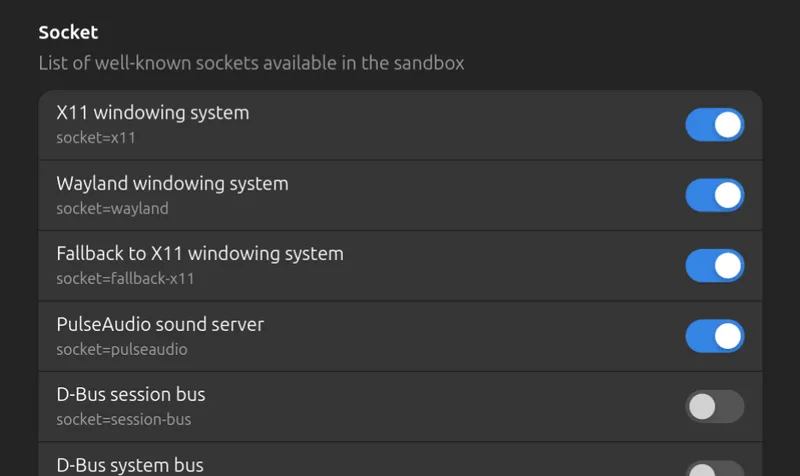Disable the PulseAudio sound server switch
This screenshot has width=800, height=476.
coord(714,336)
